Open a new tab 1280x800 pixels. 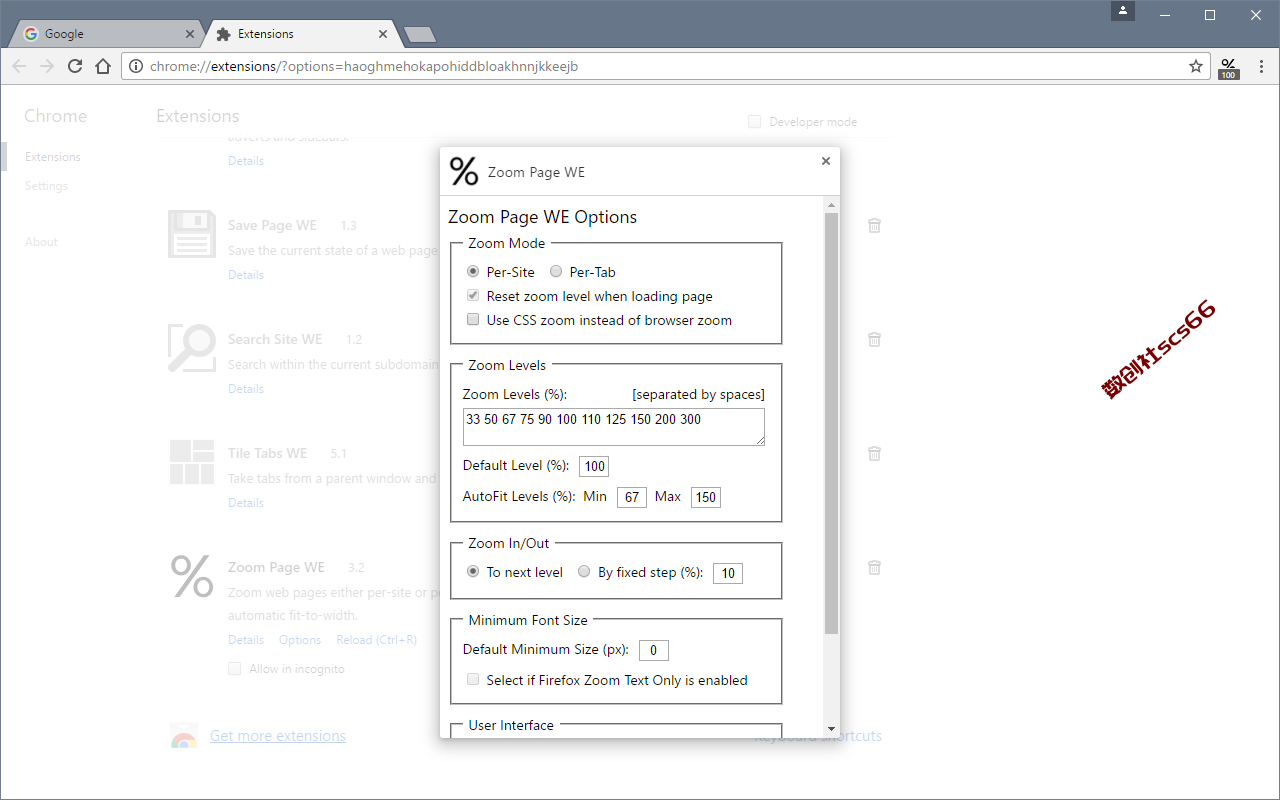[x=419, y=35]
